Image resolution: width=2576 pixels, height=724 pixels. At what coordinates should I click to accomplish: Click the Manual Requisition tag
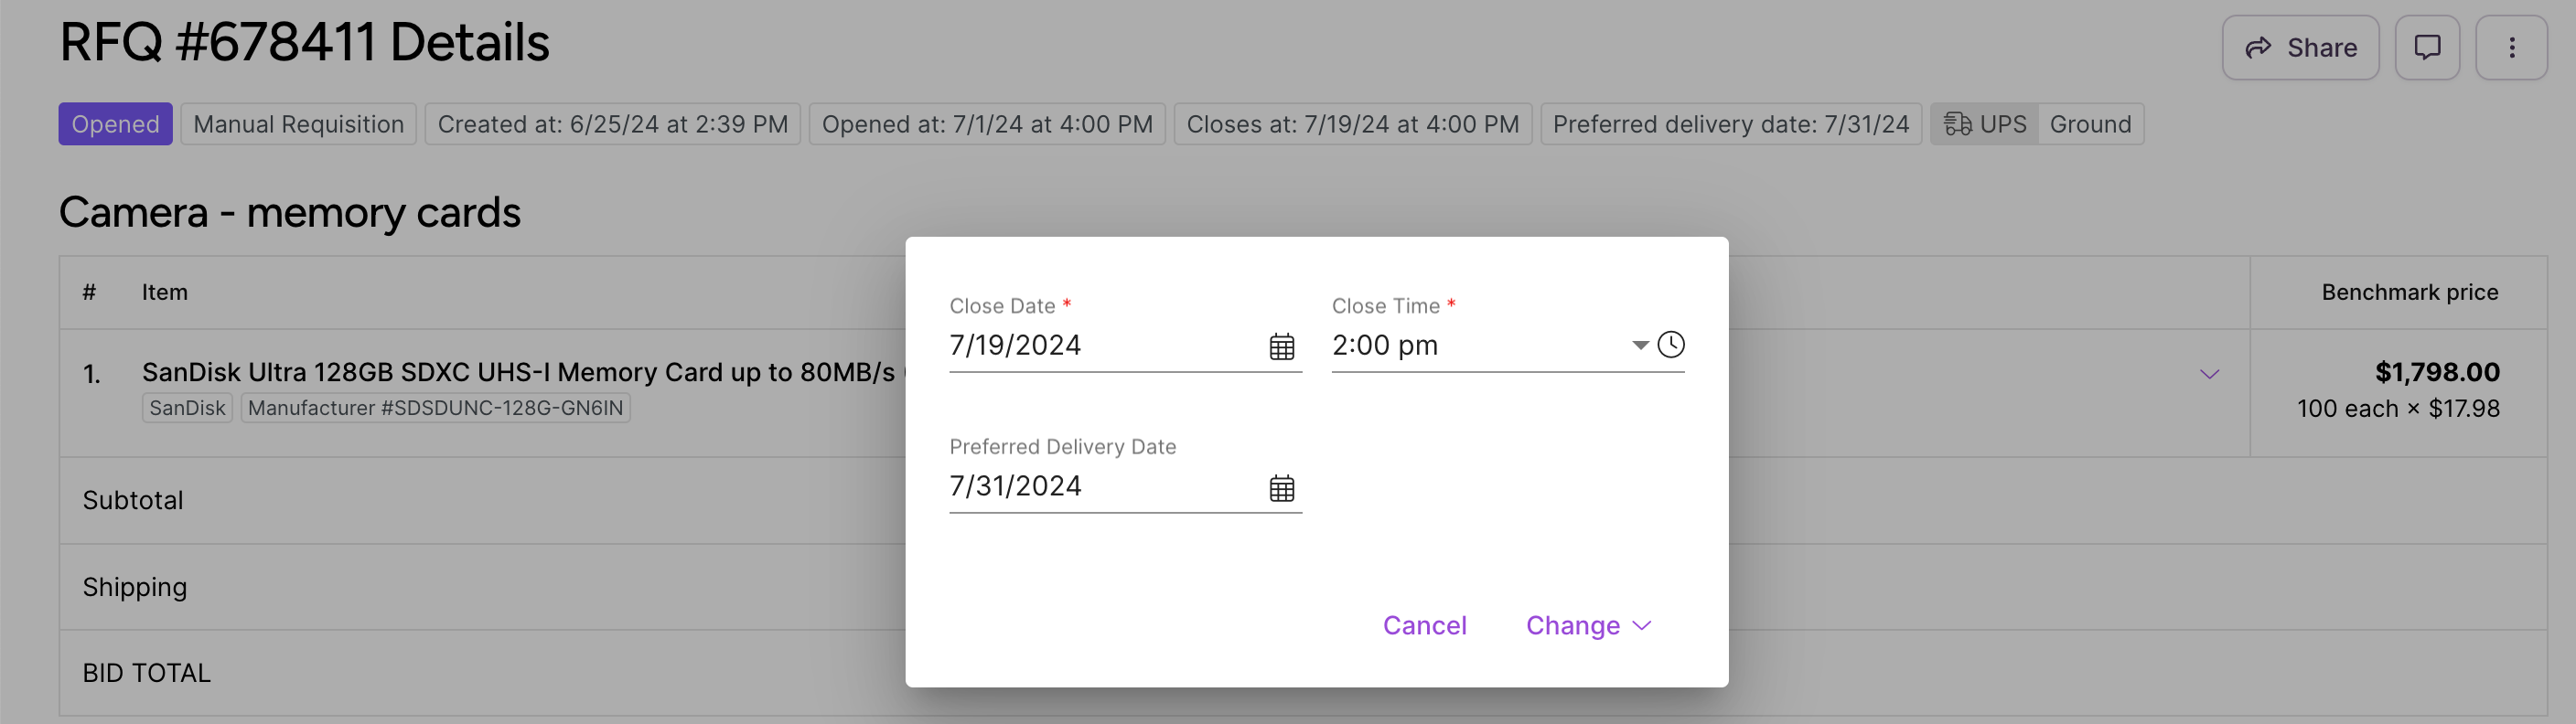298,124
